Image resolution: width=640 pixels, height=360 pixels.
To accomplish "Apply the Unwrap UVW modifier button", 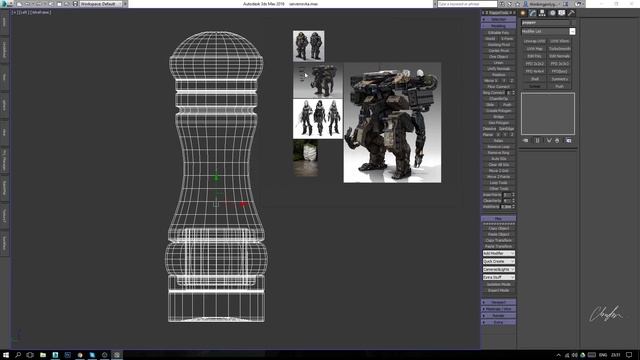I will tap(534, 41).
